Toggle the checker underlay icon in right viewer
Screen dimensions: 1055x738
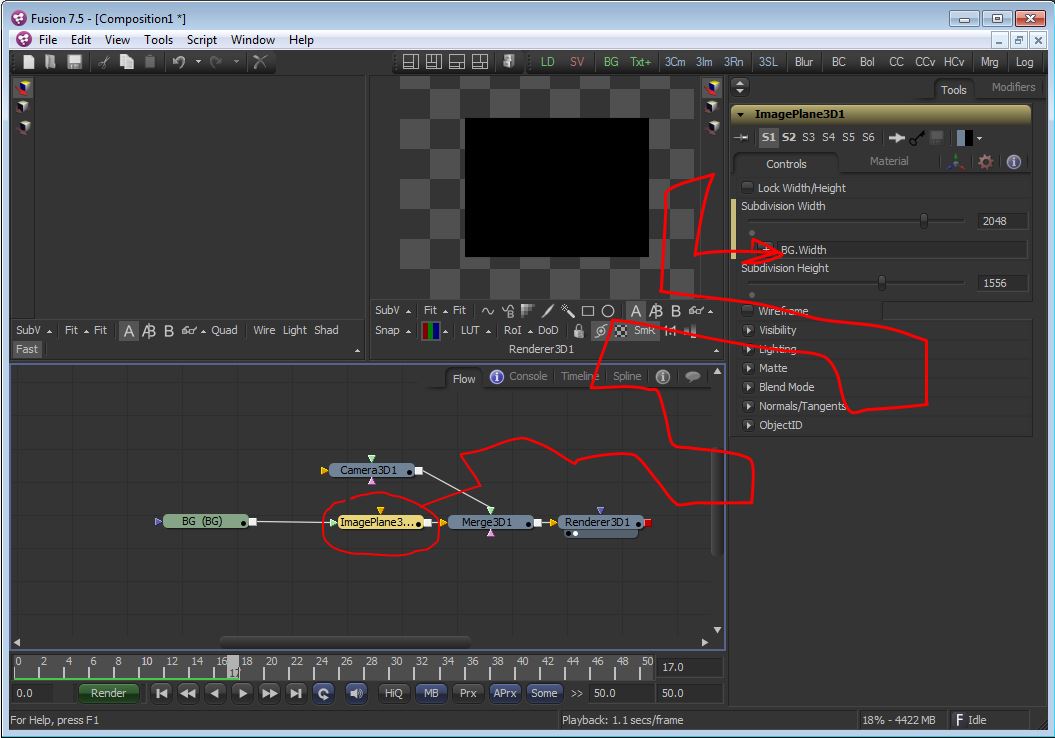point(621,330)
